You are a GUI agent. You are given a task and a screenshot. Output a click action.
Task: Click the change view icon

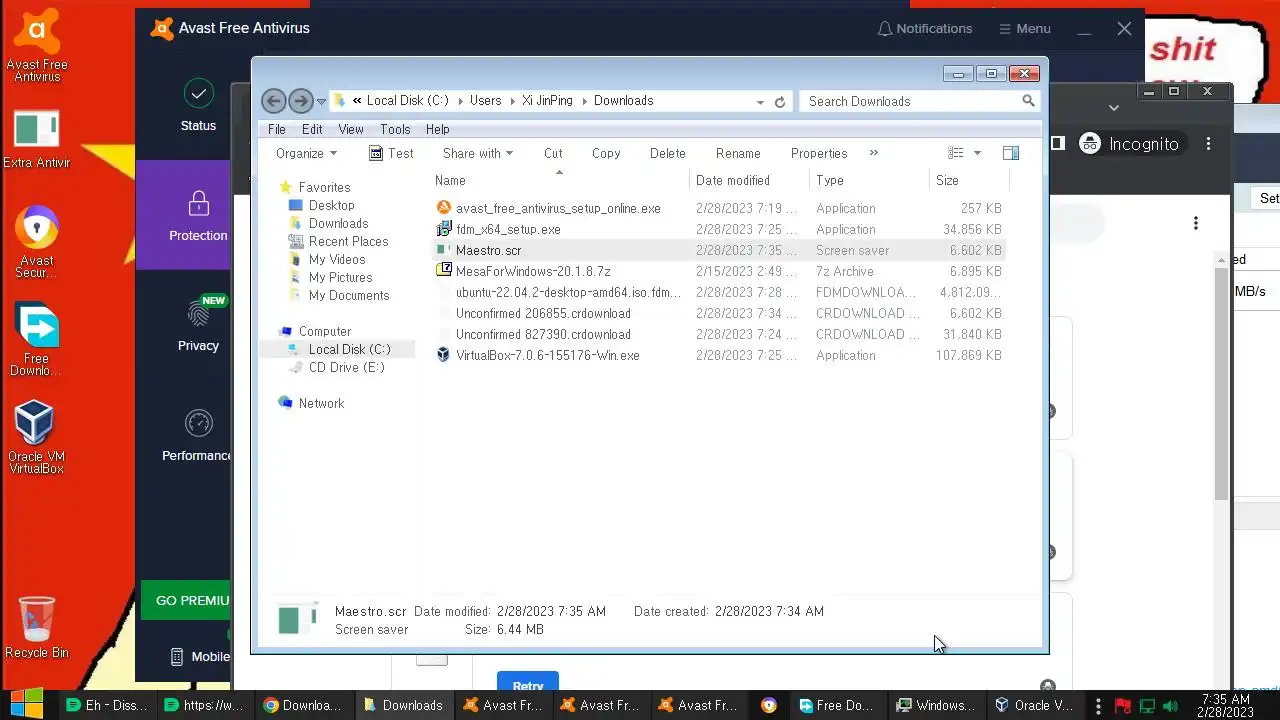coord(956,153)
